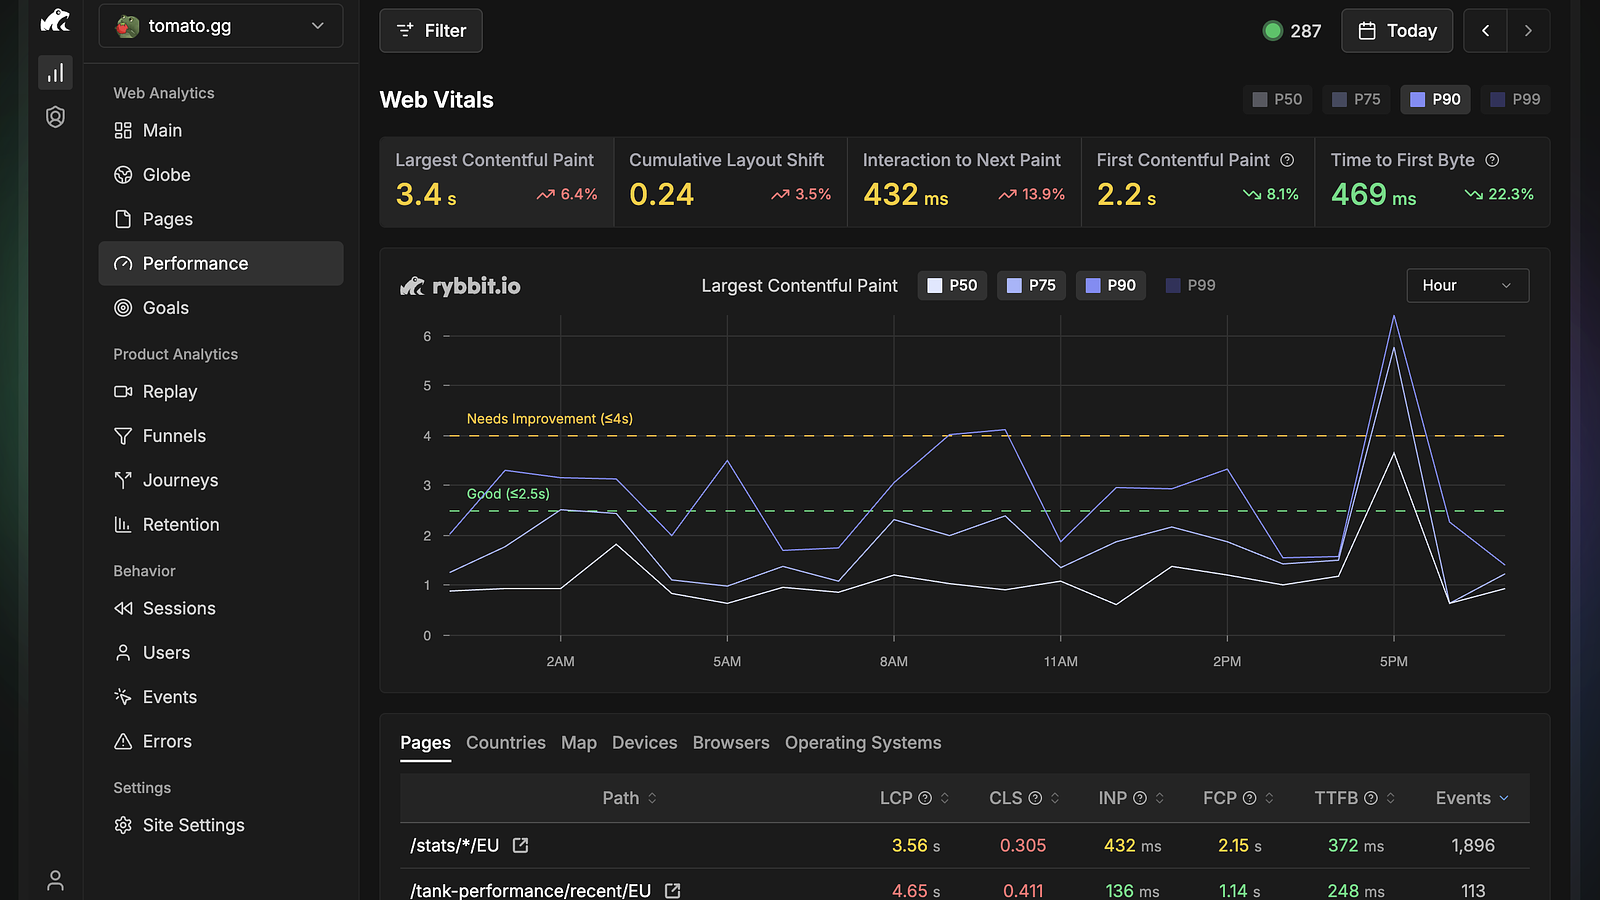The width and height of the screenshot is (1600, 900).
Task: Click the Rybbit frog logo
Action: (55, 21)
